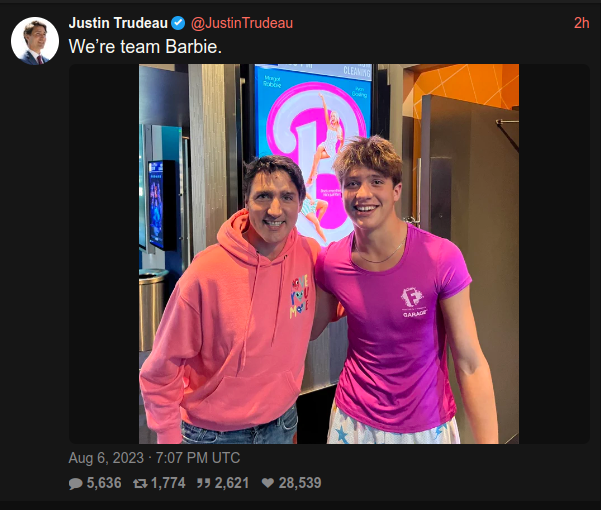Click the reply speech bubble icon
This screenshot has height=510, width=601.
[76, 484]
